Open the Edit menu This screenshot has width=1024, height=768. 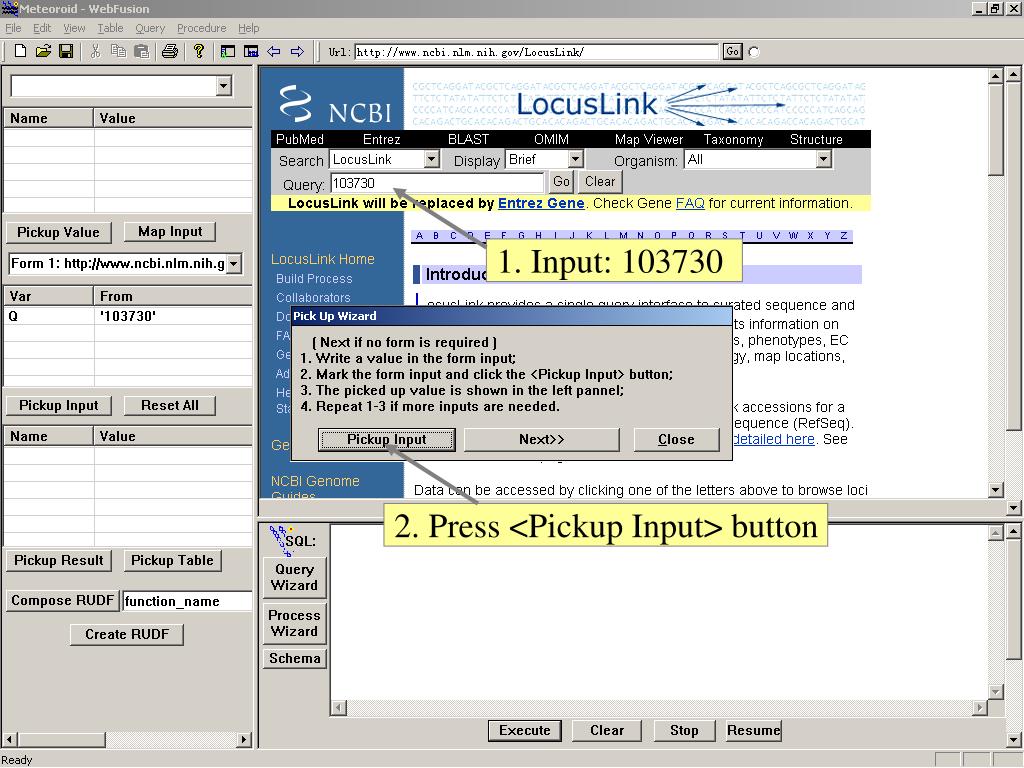[42, 28]
